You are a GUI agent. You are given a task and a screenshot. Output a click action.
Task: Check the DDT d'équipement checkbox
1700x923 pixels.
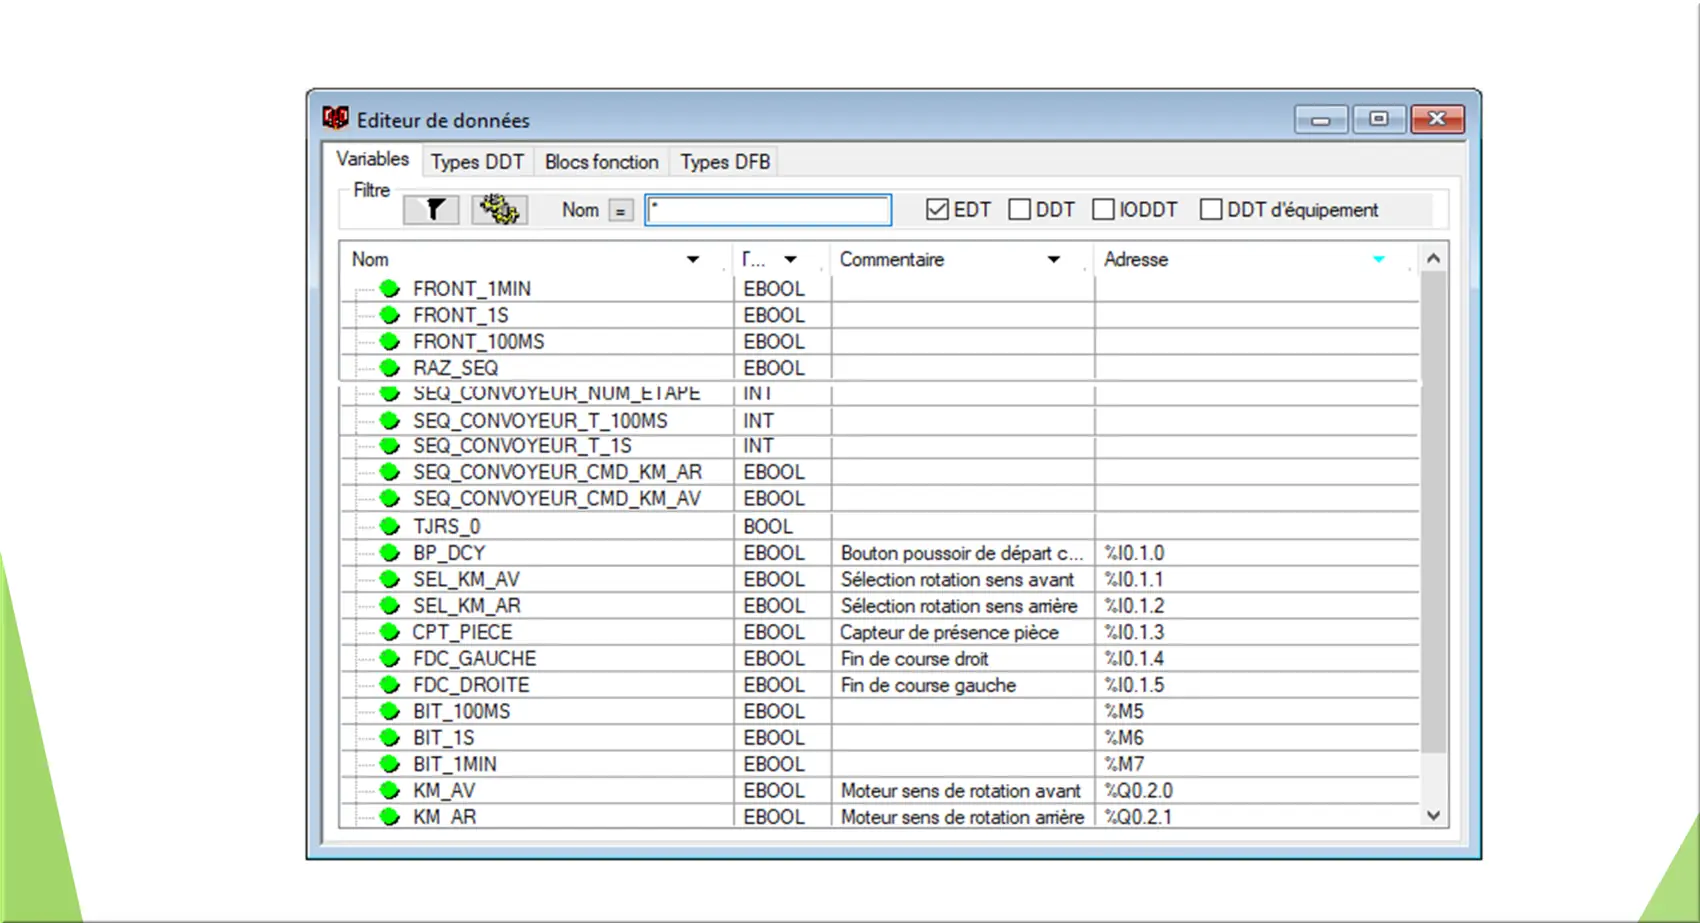pyautogui.click(x=1210, y=210)
